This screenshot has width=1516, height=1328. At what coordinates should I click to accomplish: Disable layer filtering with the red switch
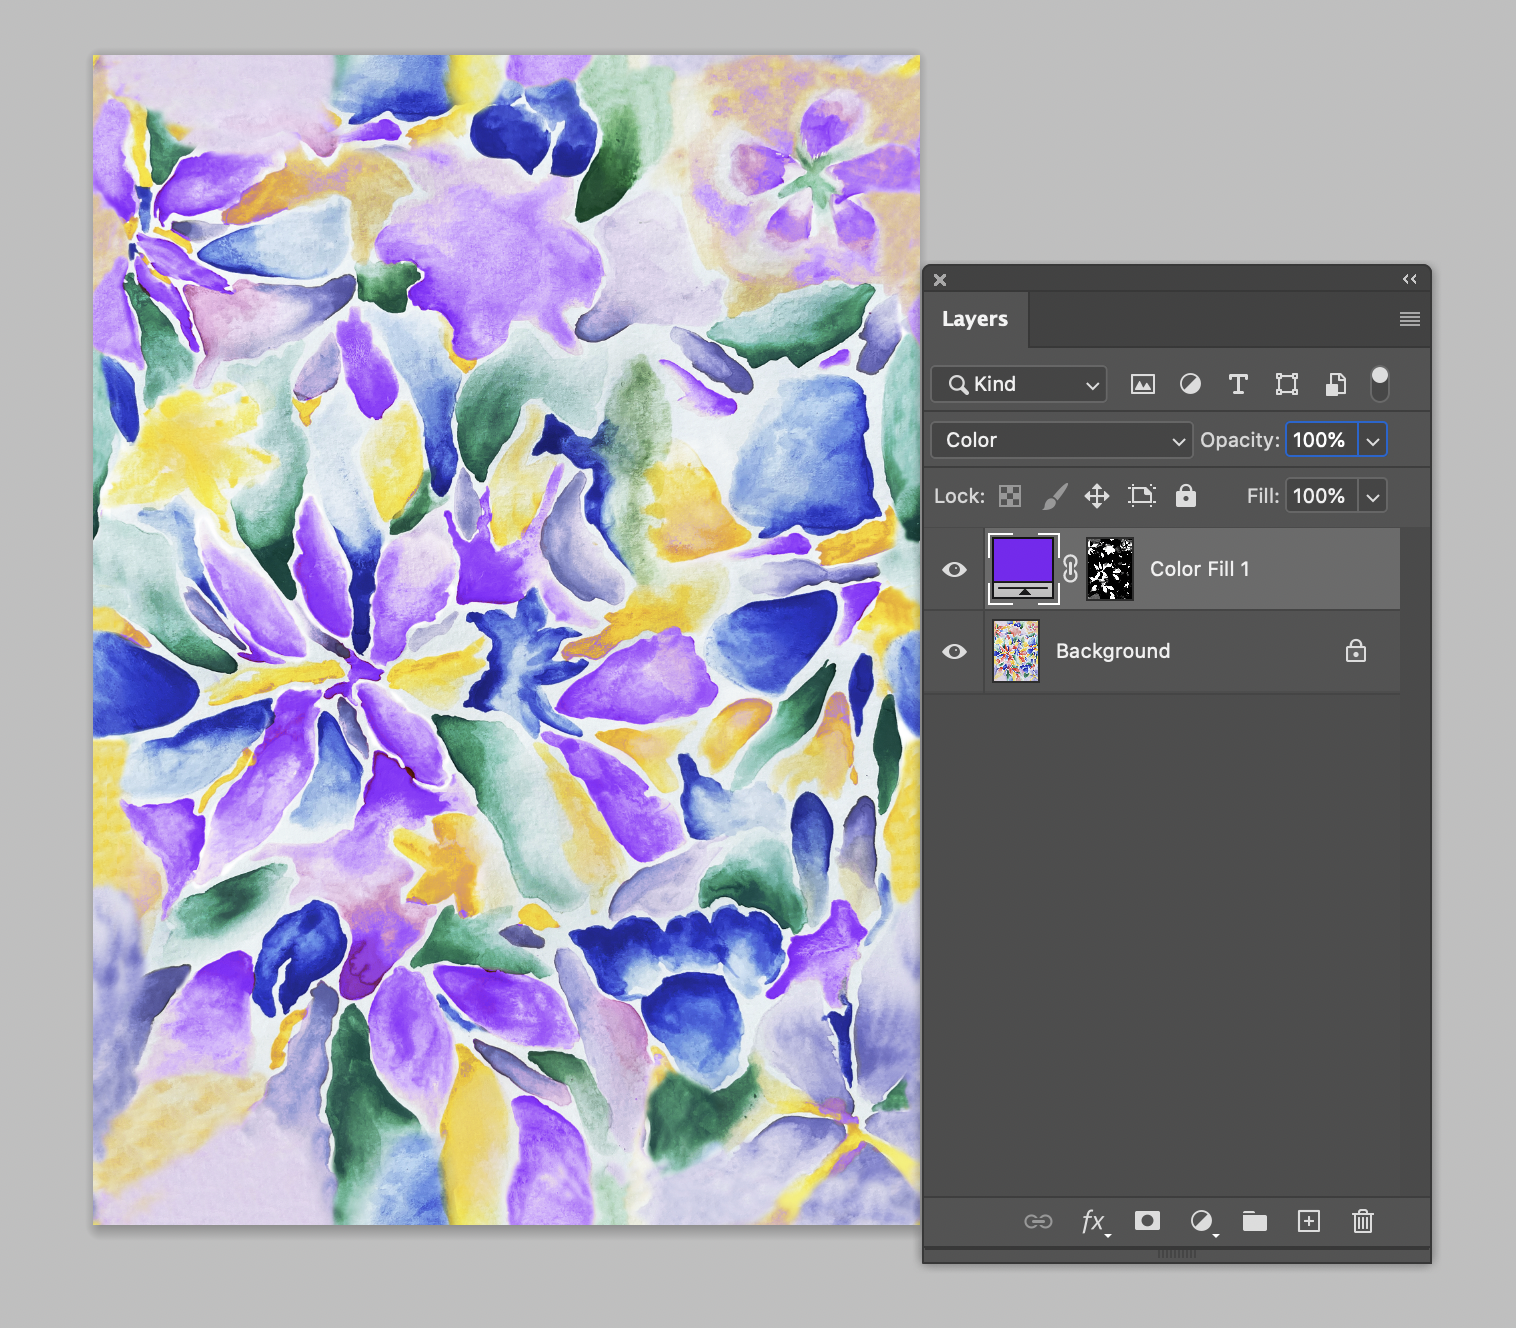tap(1380, 381)
